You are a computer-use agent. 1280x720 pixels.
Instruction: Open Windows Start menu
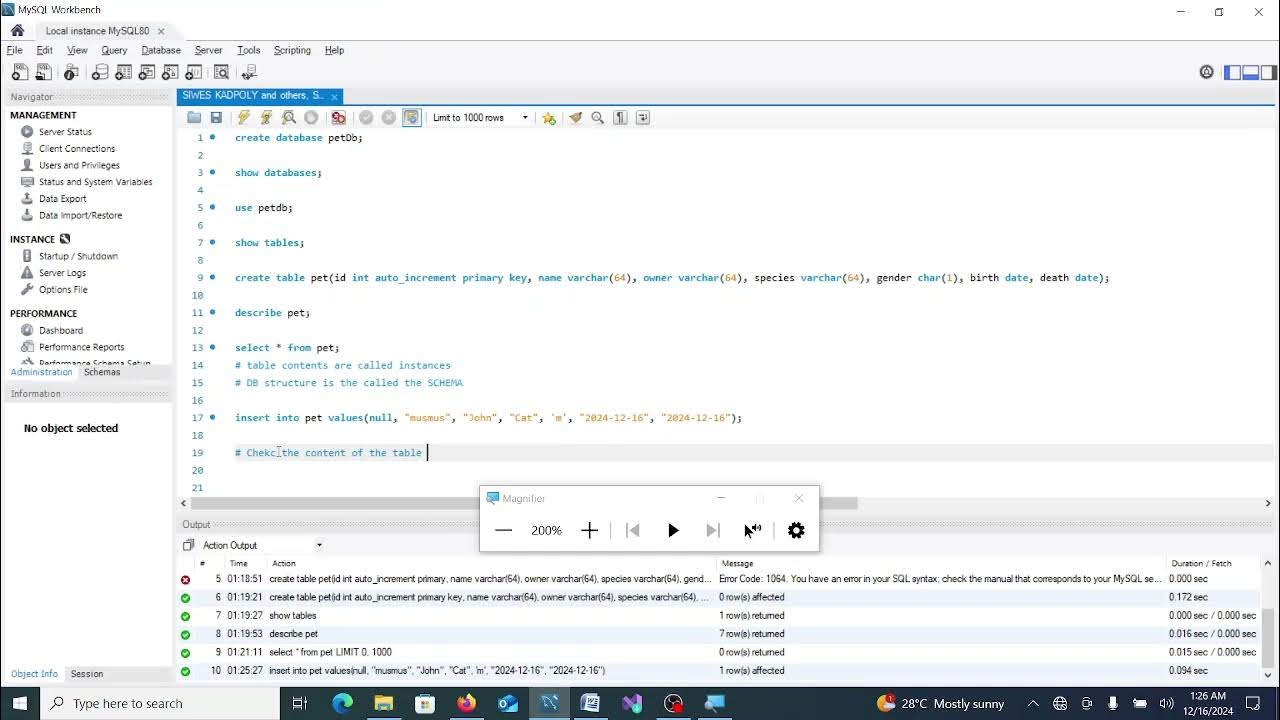(x=20, y=703)
